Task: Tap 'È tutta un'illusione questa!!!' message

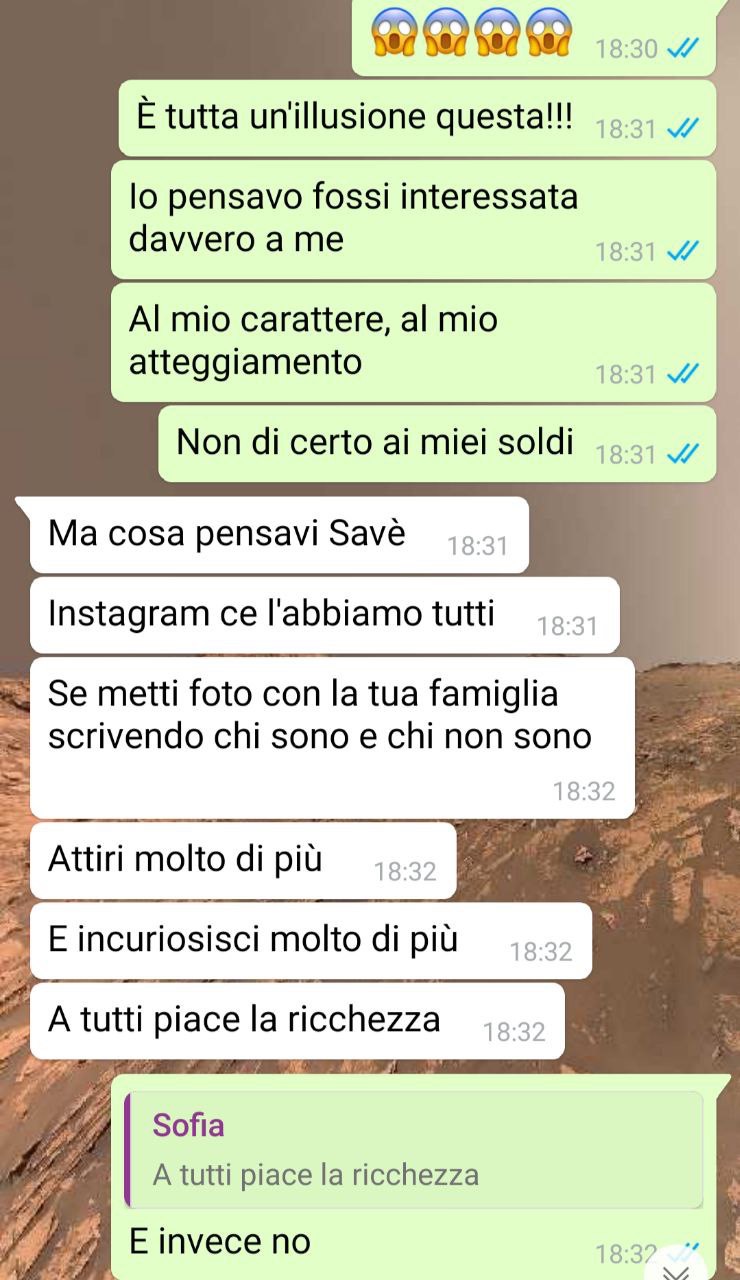Action: [418, 118]
